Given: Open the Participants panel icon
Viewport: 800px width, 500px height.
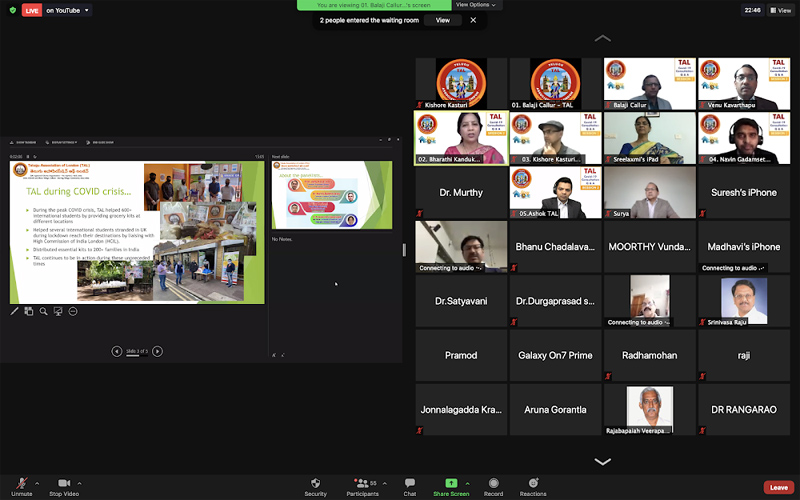Looking at the screenshot, I should click(362, 483).
